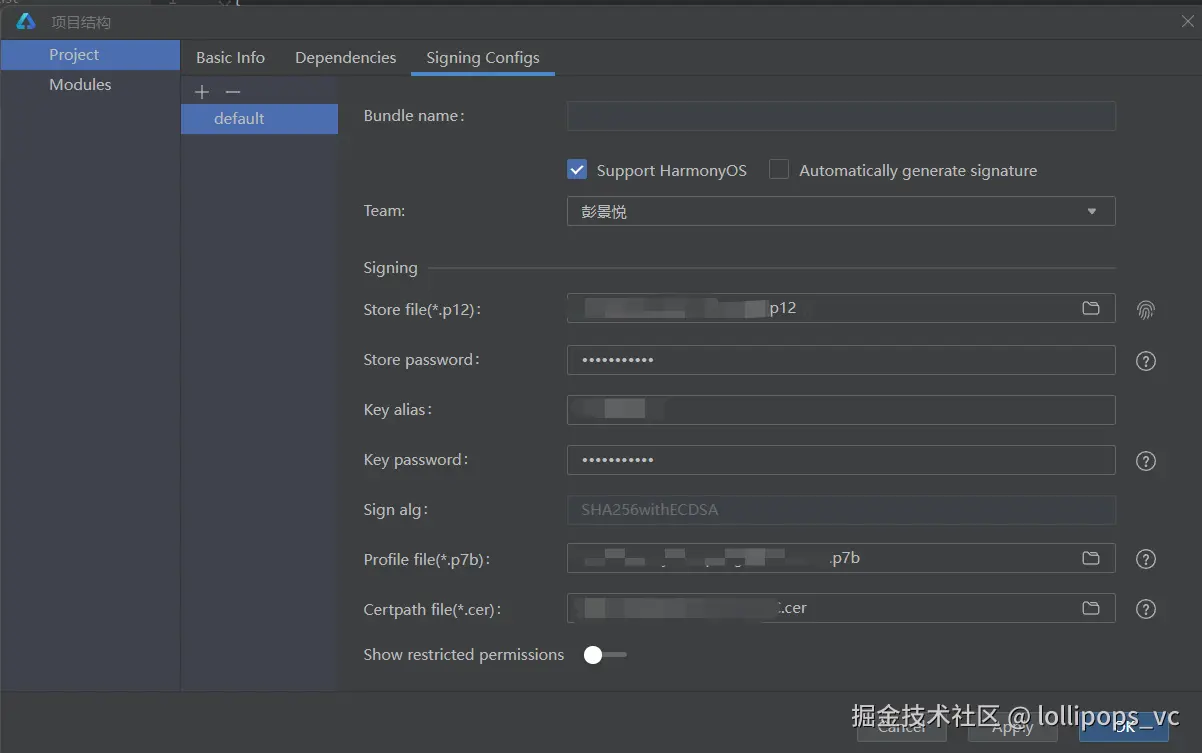The height and width of the screenshot is (753, 1202).
Task: Click the Key alias field
Action: [841, 410]
